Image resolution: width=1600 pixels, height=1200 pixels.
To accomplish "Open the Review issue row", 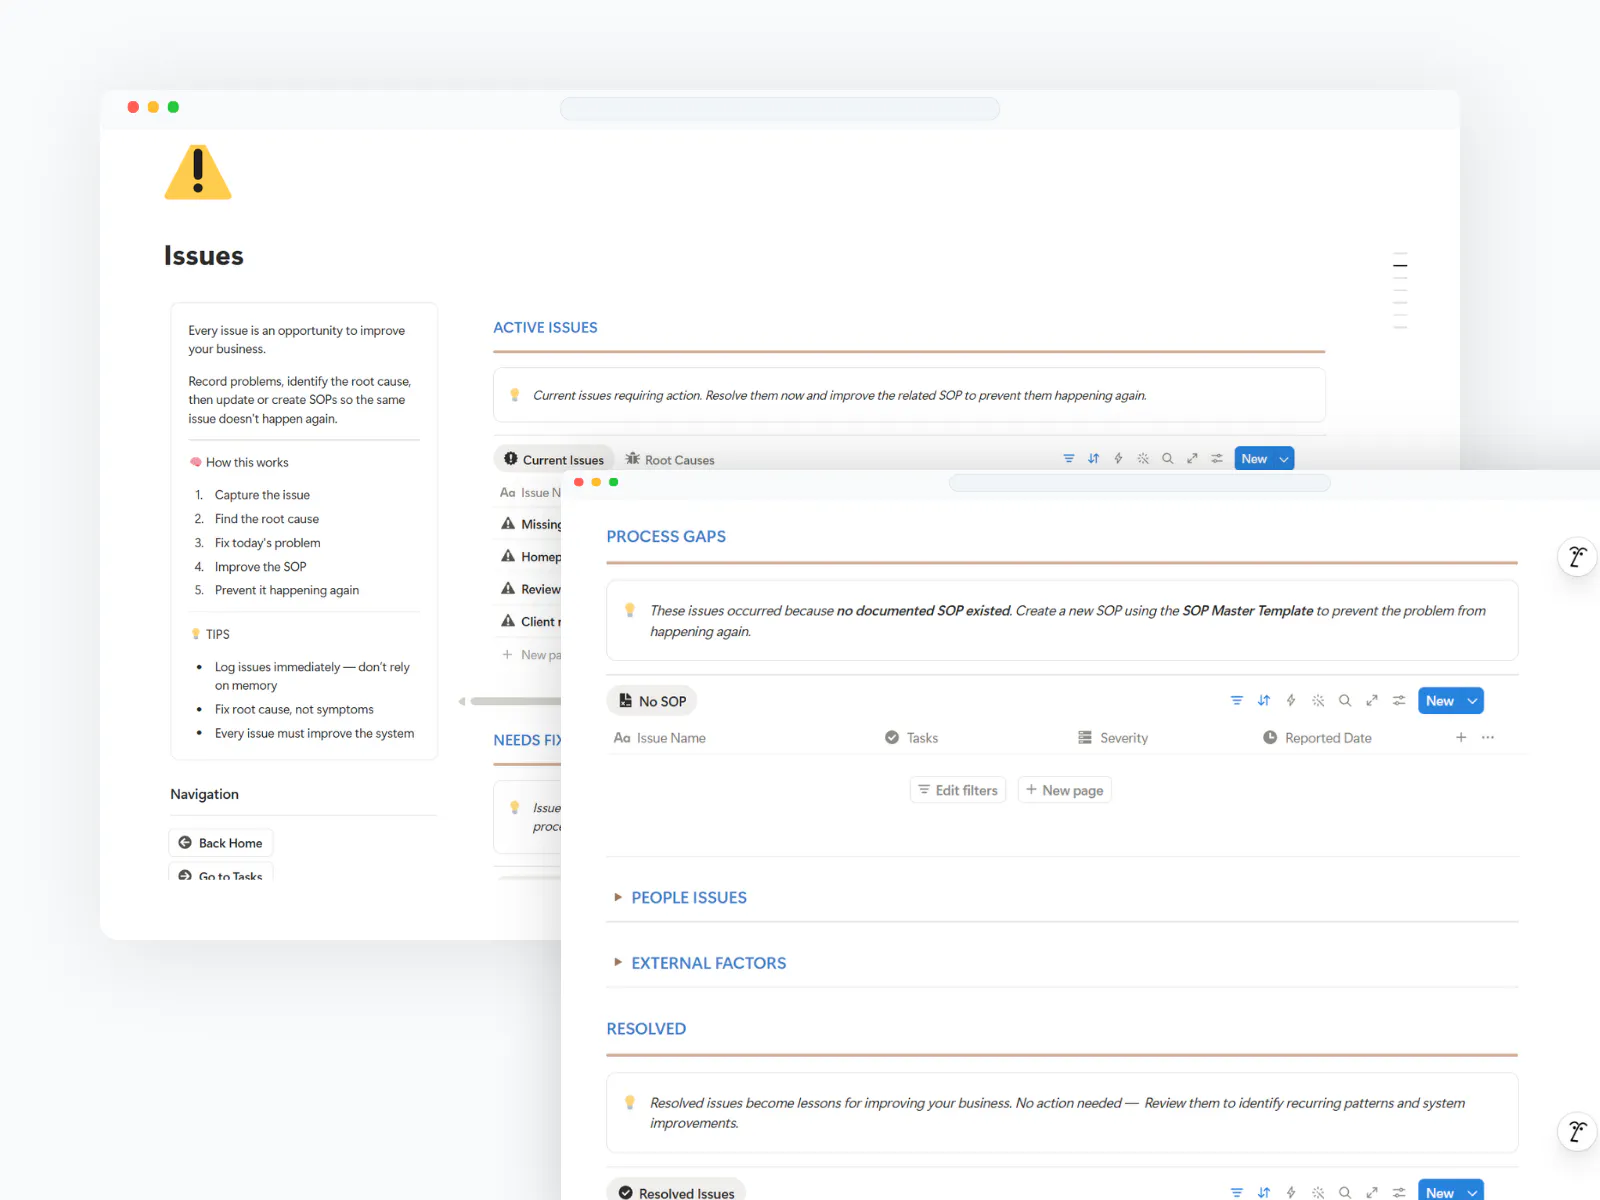I will [531, 589].
